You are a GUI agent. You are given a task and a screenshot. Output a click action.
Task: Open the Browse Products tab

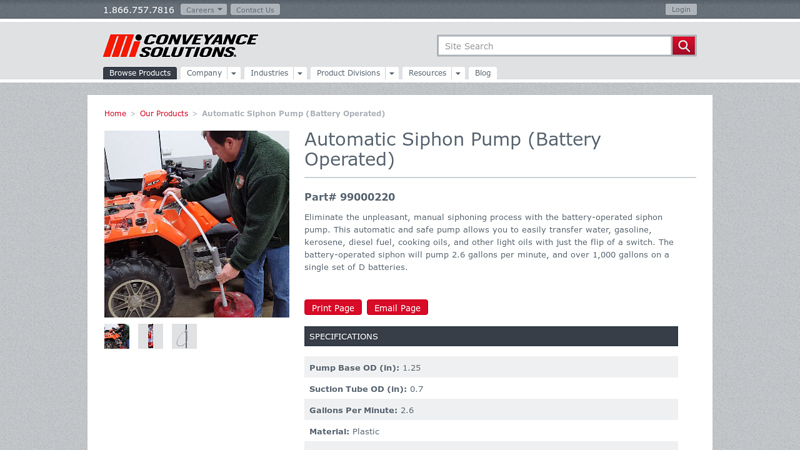point(140,73)
